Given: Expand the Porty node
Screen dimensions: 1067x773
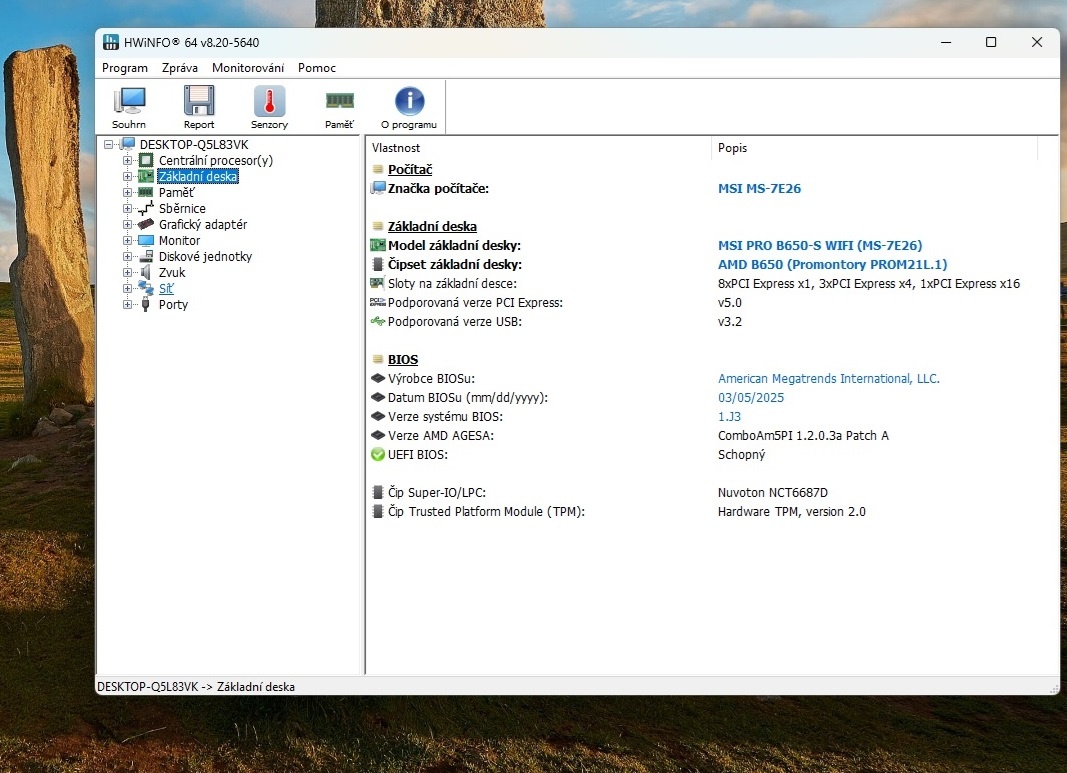Looking at the screenshot, I should 127,304.
